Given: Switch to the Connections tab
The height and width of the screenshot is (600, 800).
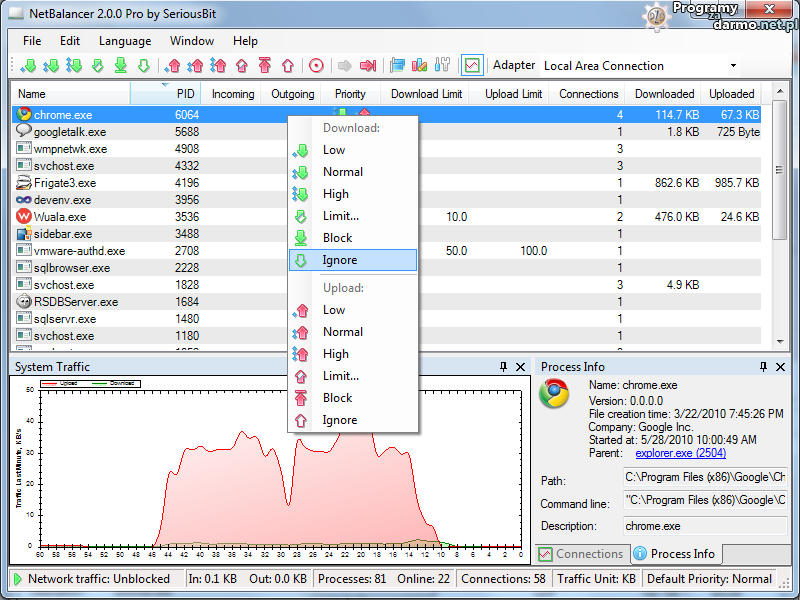Looking at the screenshot, I should click(580, 554).
